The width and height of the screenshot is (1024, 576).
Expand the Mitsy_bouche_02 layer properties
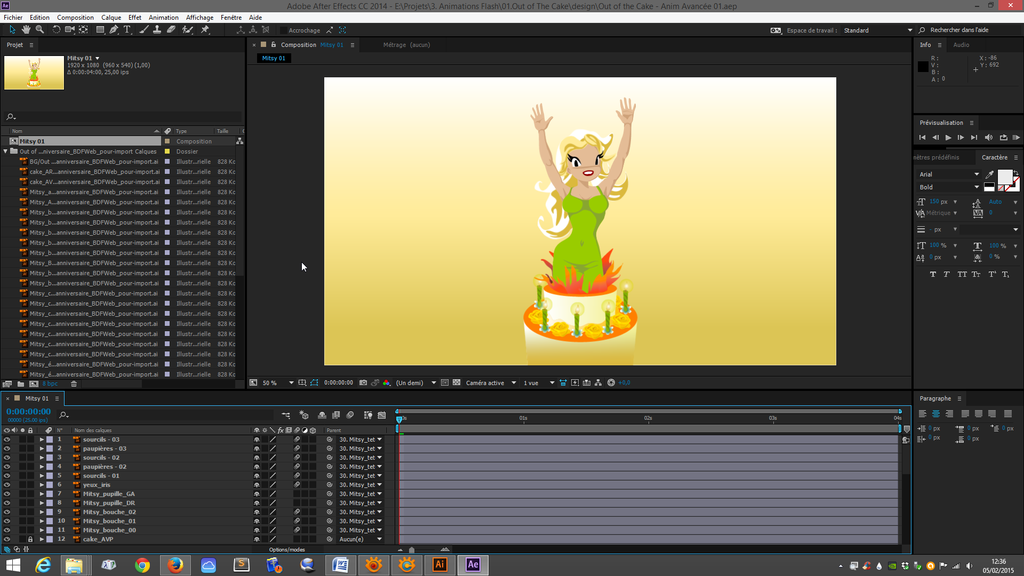[x=42, y=512]
